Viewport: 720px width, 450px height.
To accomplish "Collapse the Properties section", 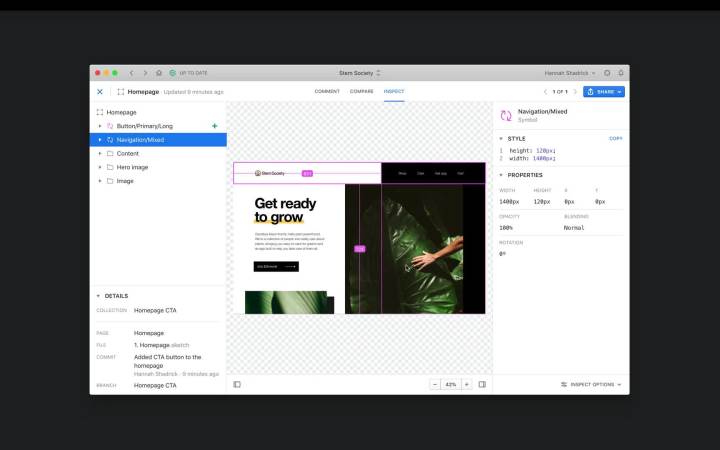I will [501, 175].
